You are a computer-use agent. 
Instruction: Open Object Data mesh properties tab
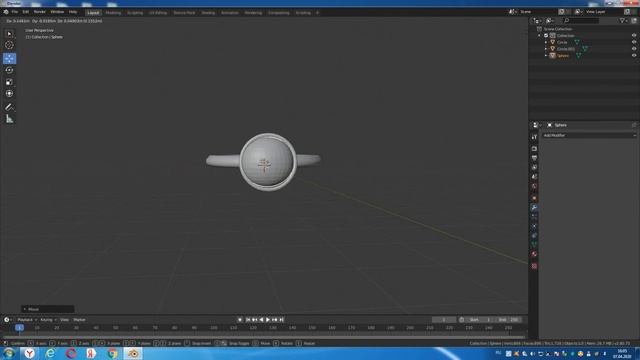534,244
